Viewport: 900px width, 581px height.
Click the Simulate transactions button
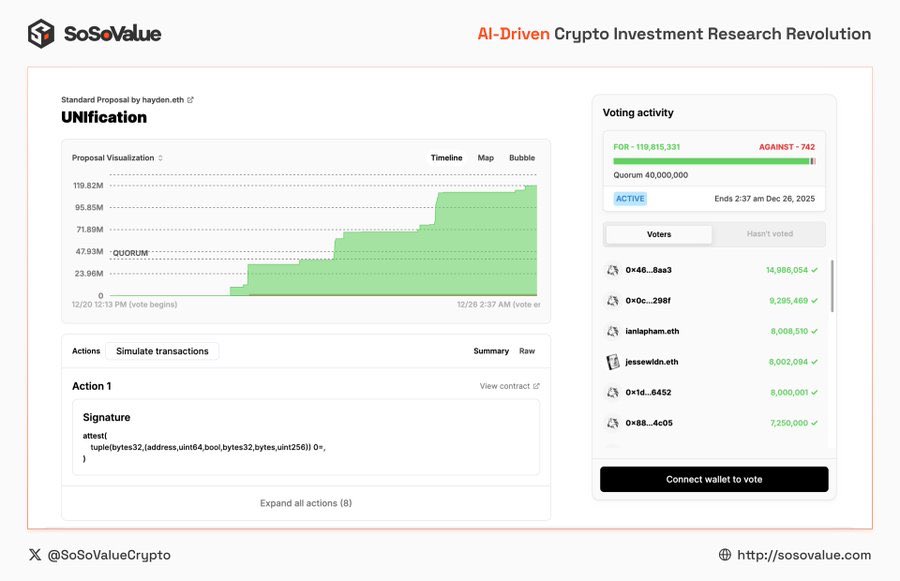coord(162,351)
